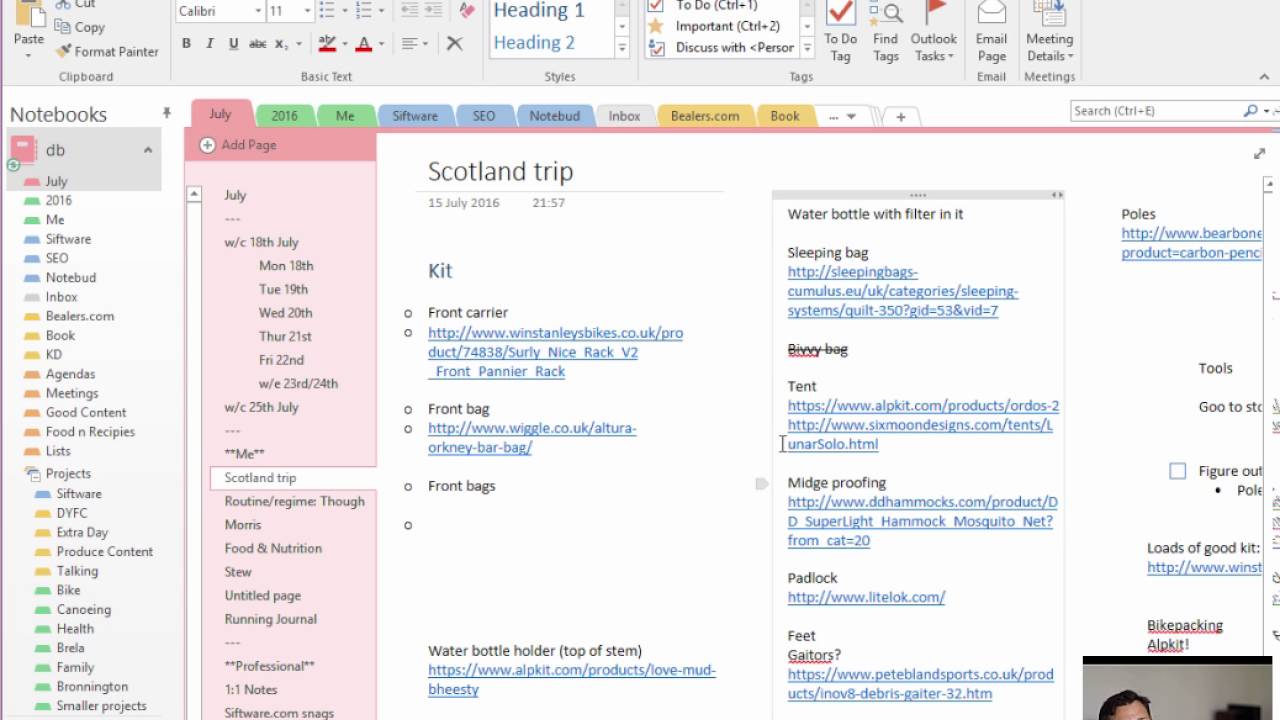Screen dimensions: 1280x720
Task: Tick the Figure out checkbox
Action: click(1178, 471)
